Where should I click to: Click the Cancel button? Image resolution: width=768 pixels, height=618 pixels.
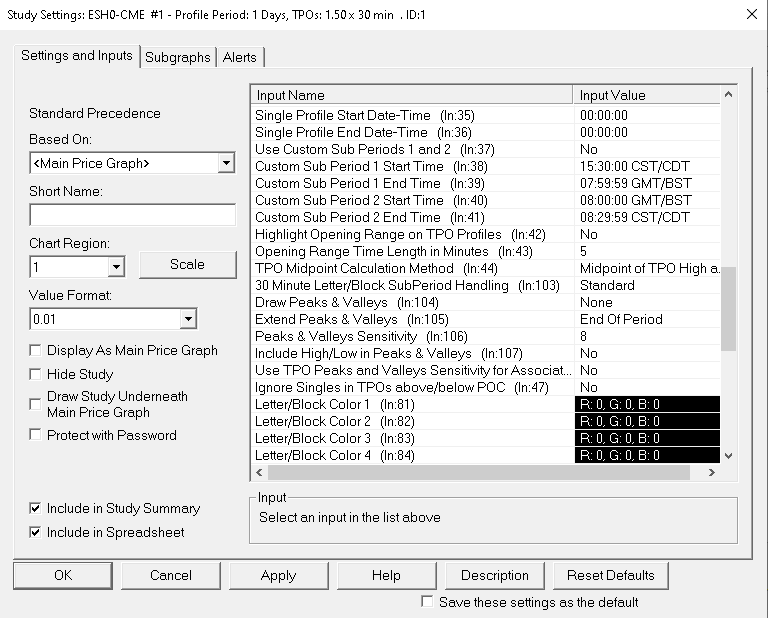[x=171, y=575]
